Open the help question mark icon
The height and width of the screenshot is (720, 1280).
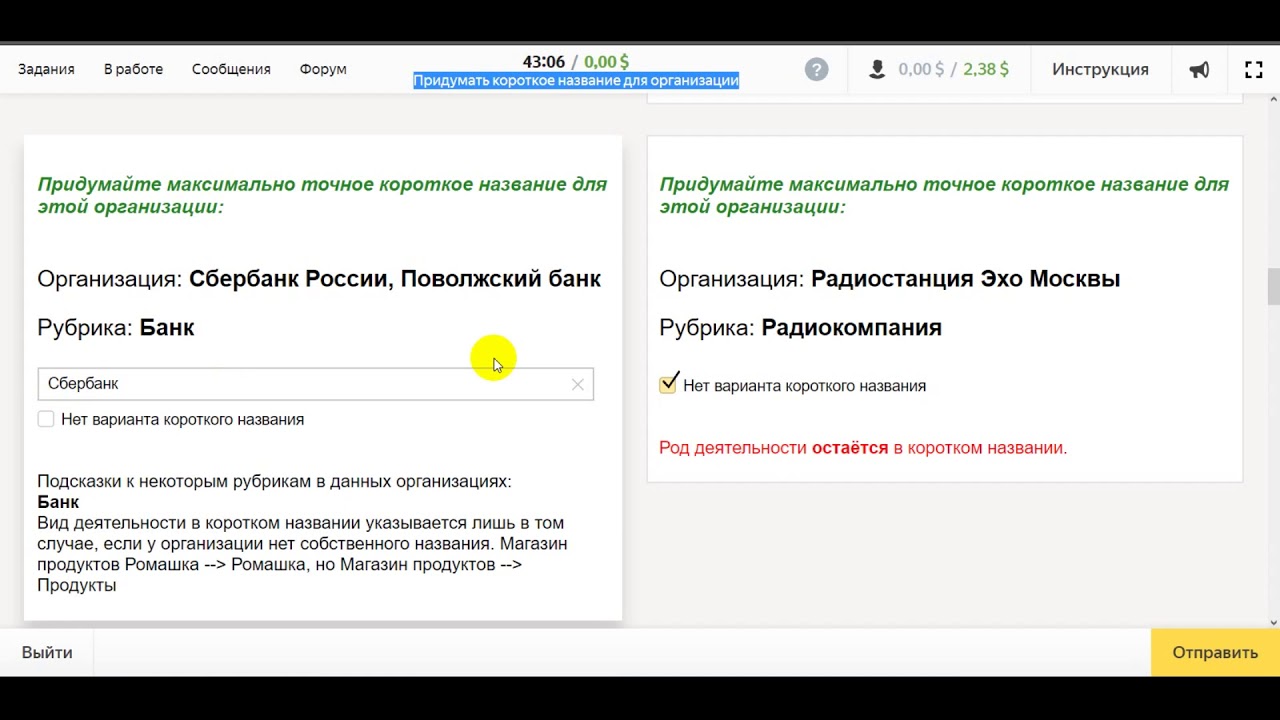tap(817, 69)
